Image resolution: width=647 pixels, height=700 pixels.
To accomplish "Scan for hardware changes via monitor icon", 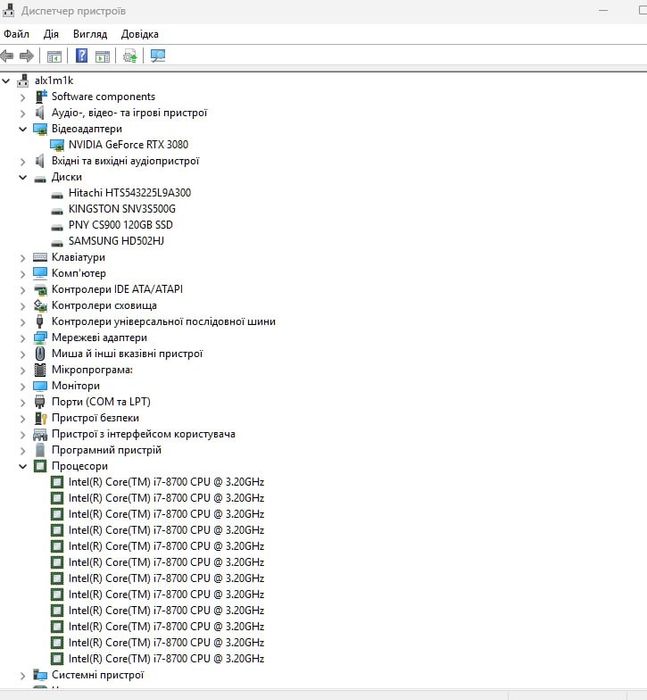I will 158,56.
